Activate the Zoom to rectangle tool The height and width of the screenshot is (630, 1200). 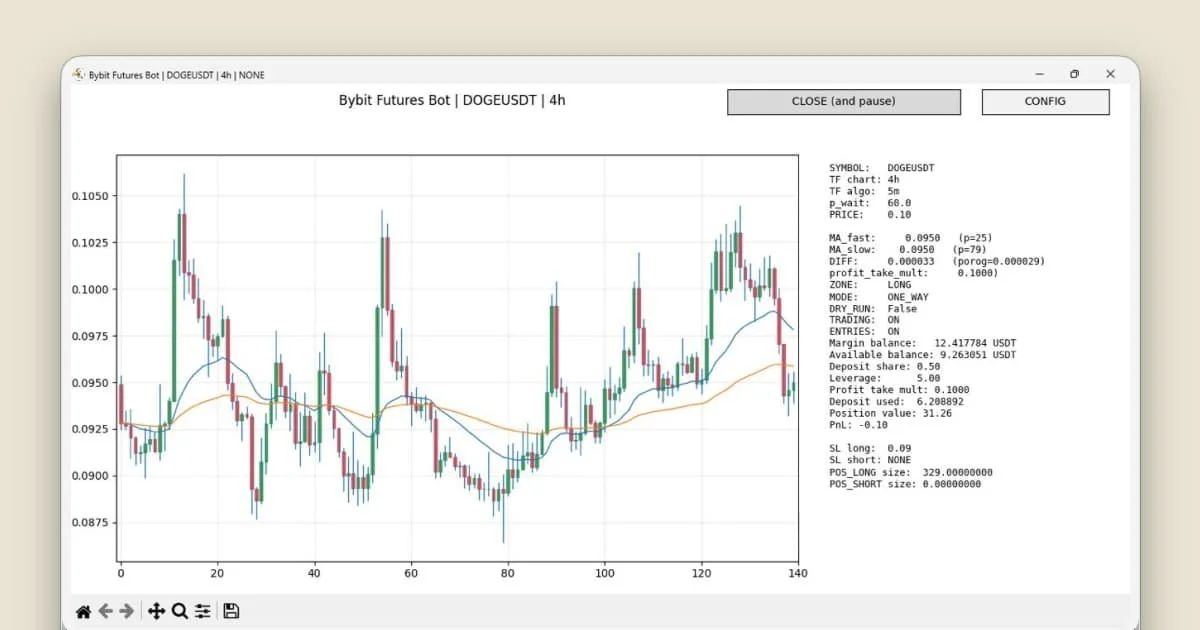coord(180,611)
